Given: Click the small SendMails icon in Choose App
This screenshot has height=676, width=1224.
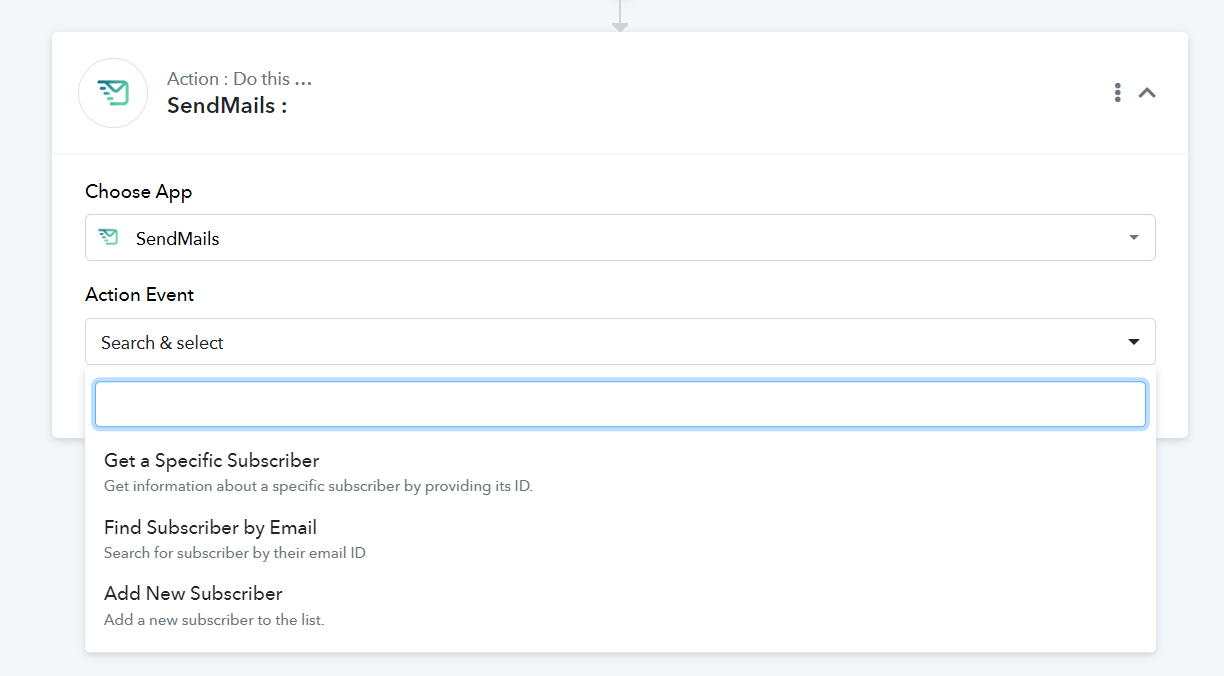Looking at the screenshot, I should point(109,238).
